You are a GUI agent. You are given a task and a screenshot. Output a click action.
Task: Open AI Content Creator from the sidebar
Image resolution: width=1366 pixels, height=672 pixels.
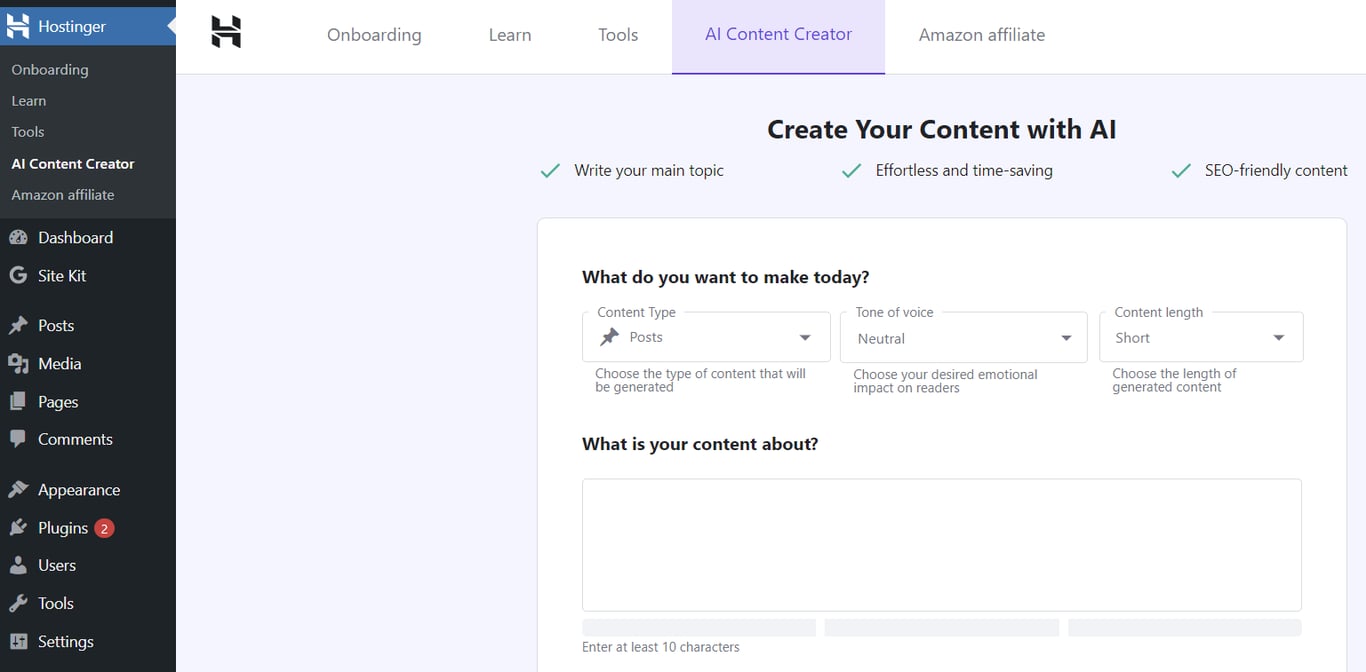pyautogui.click(x=72, y=163)
